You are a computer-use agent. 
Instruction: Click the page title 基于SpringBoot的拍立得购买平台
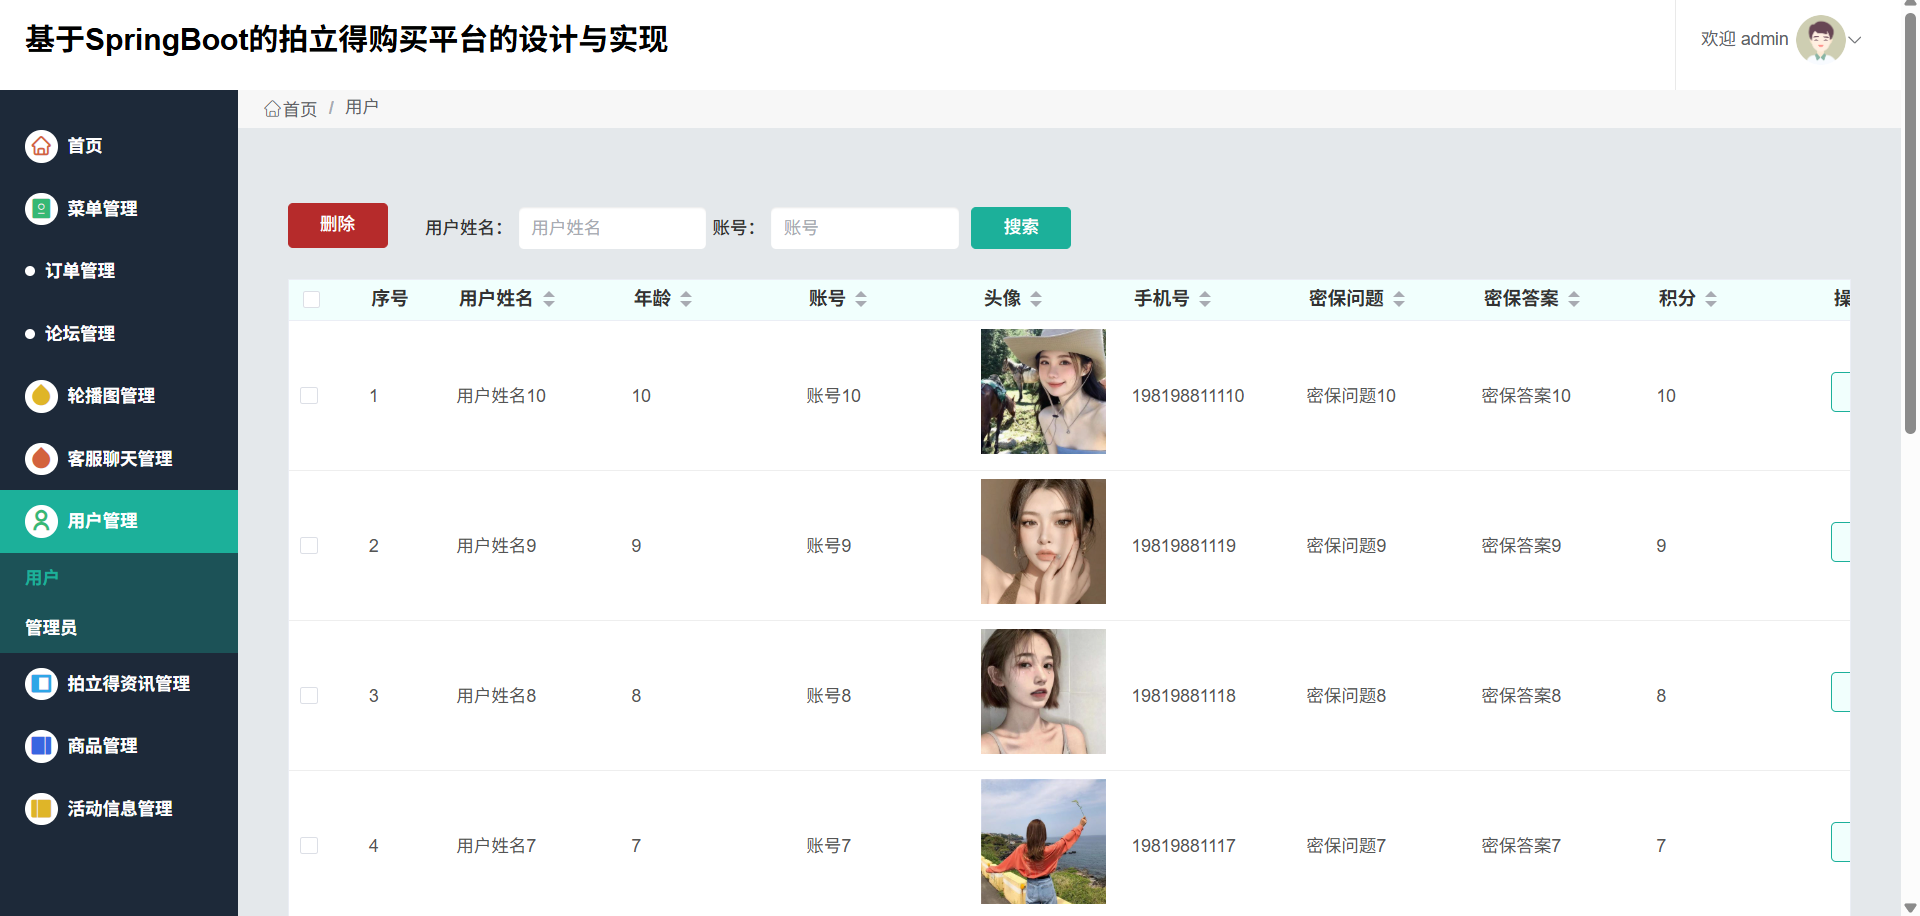[x=346, y=40]
